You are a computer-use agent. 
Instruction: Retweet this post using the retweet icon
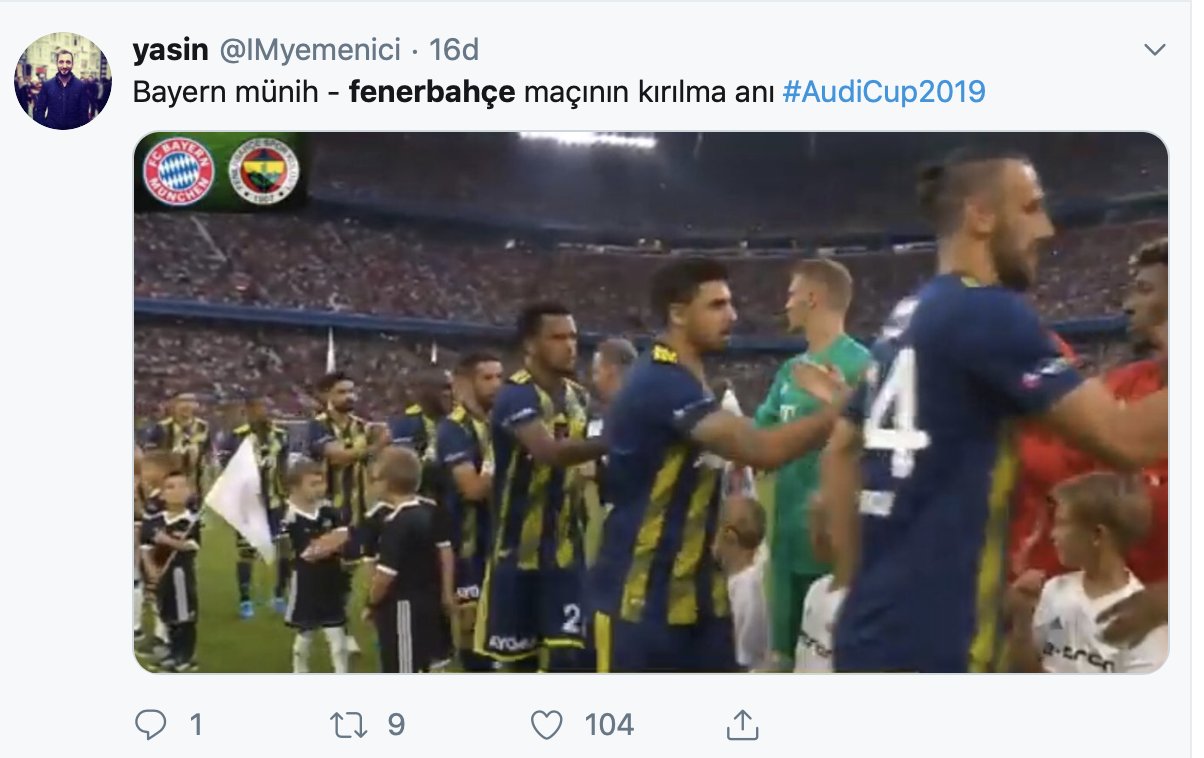click(x=348, y=724)
